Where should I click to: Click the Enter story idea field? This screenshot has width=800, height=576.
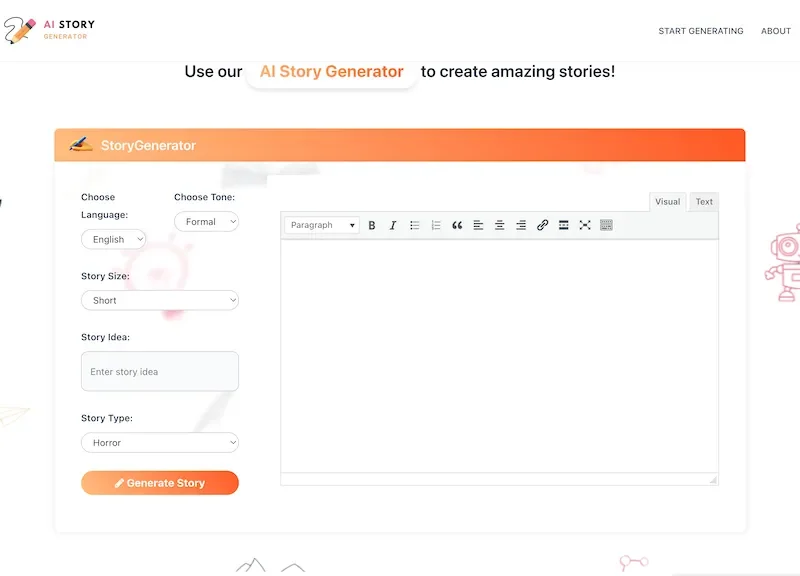pos(159,371)
